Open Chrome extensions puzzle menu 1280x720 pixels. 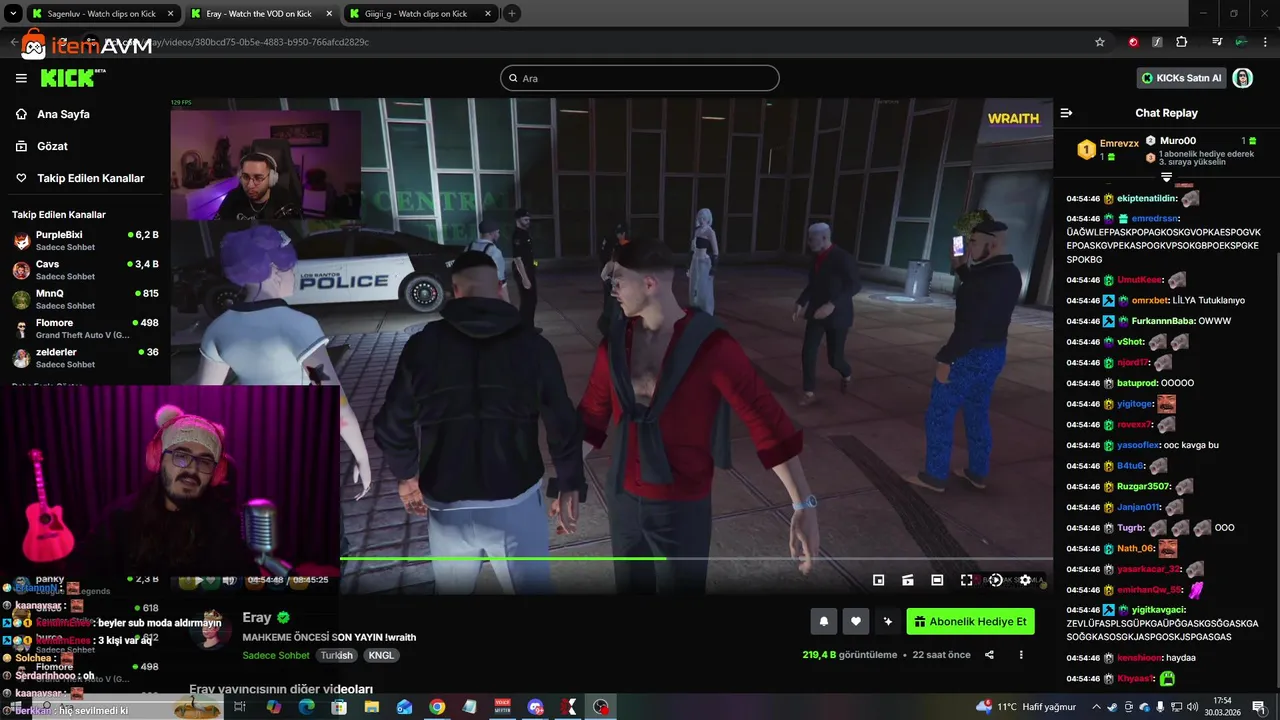click(1182, 42)
